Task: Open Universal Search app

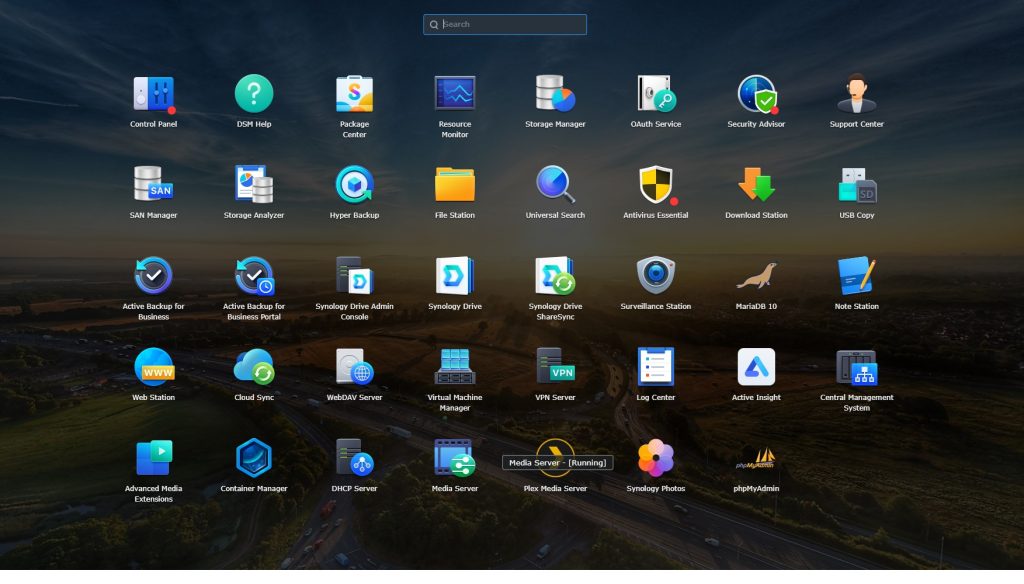Action: 555,184
